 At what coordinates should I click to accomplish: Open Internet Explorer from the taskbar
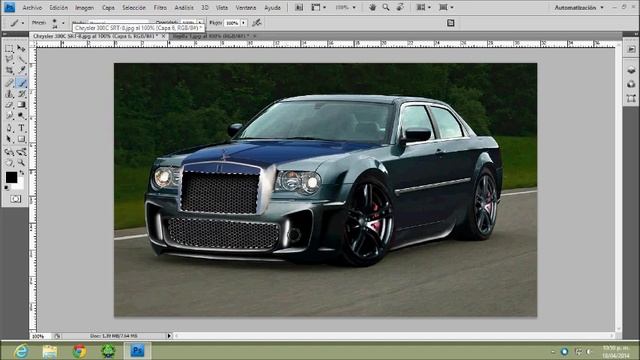(21, 351)
